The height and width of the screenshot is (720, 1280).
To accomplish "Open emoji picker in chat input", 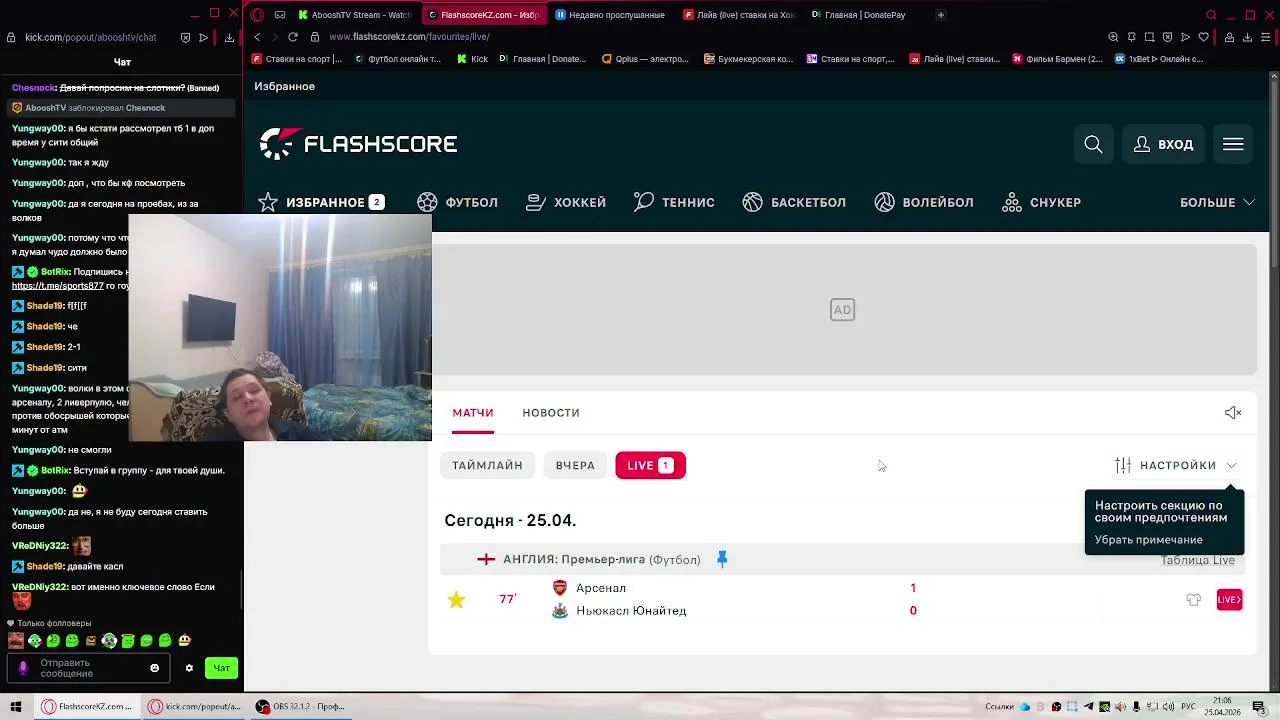I will point(154,668).
